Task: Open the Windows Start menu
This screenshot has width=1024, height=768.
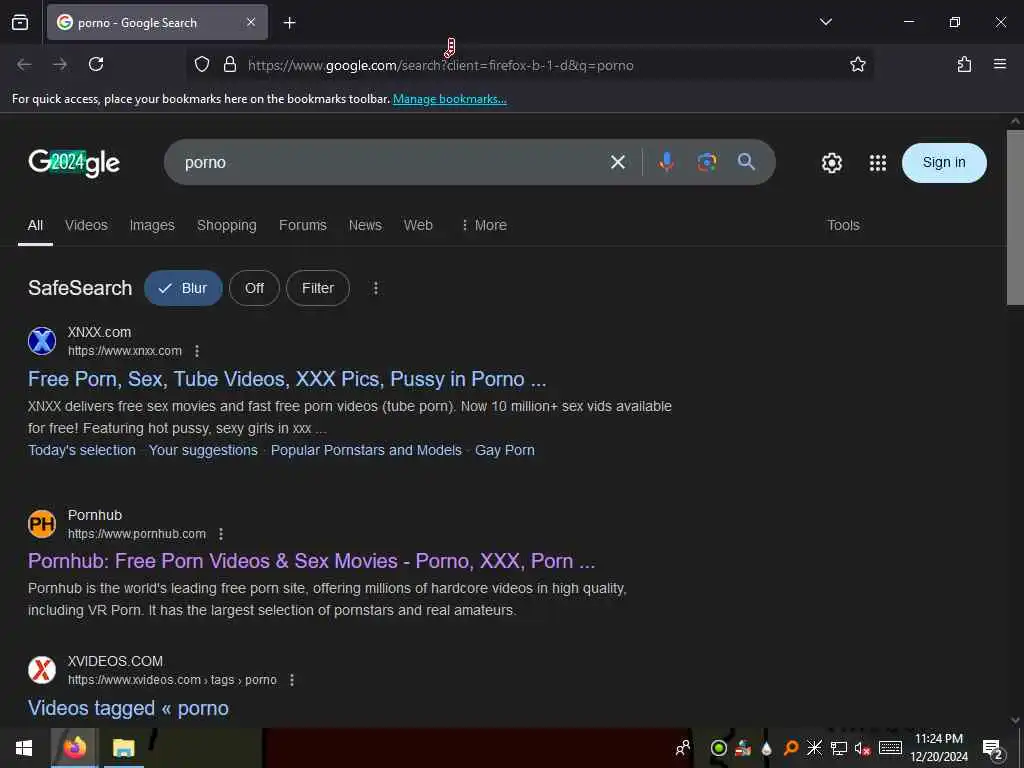Action: (x=24, y=748)
